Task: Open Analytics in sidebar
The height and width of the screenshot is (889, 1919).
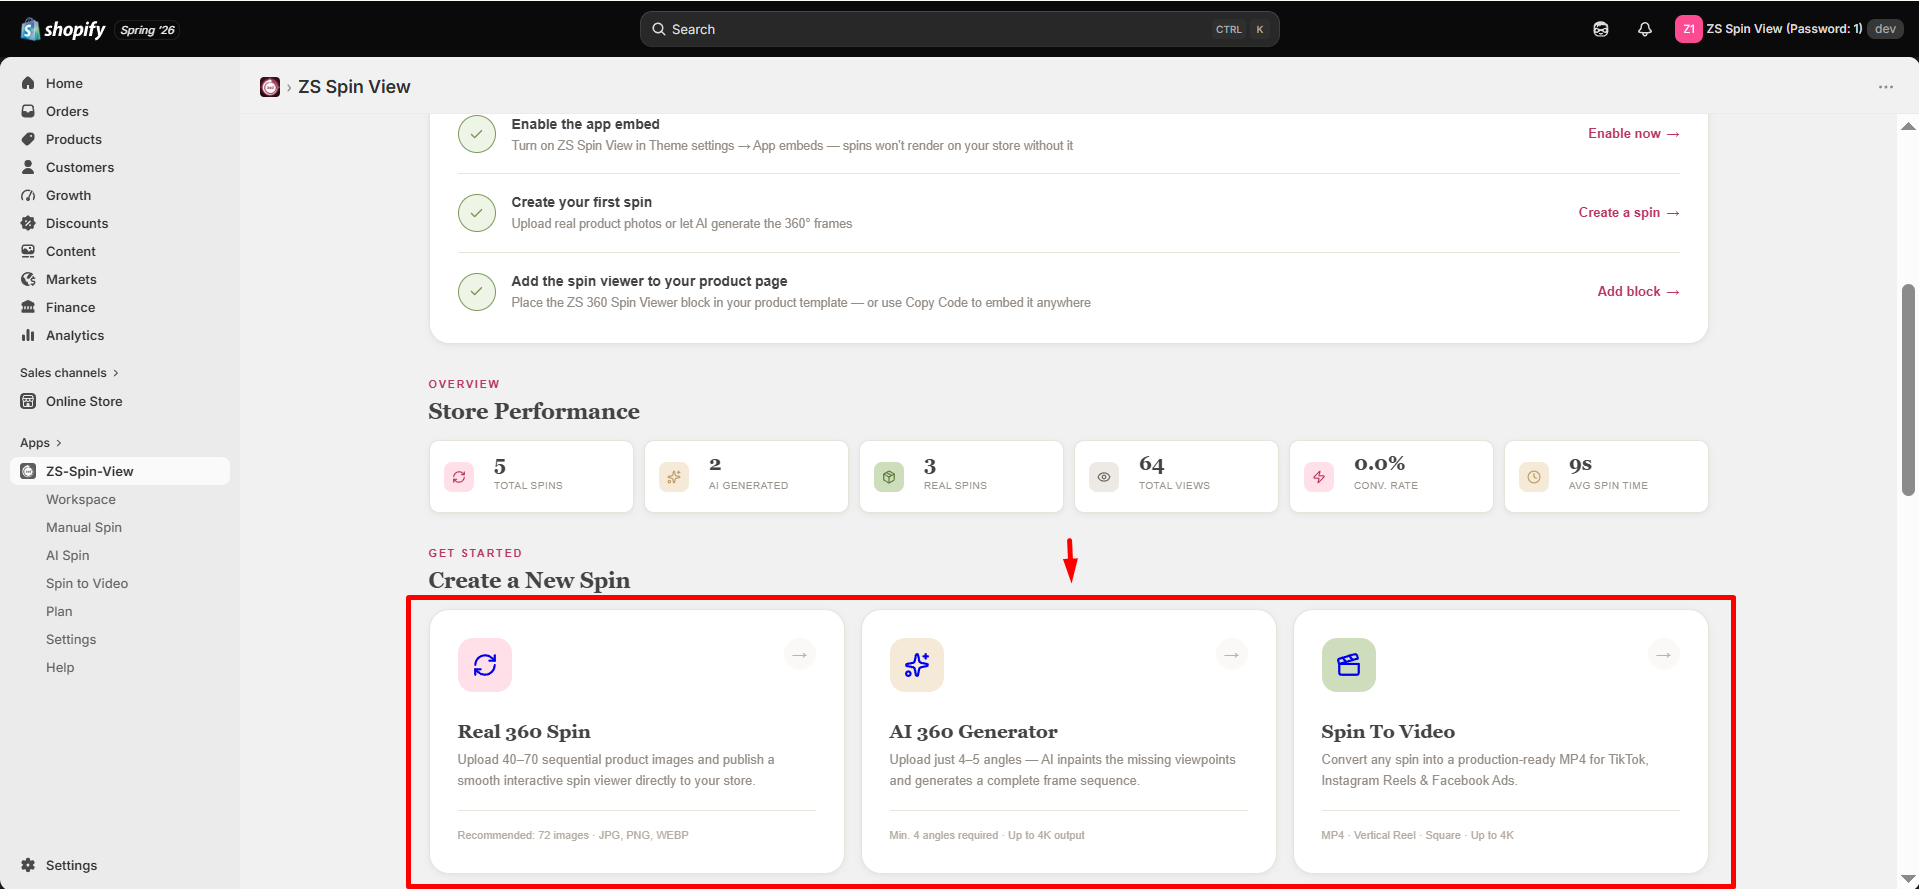Action: (120, 335)
